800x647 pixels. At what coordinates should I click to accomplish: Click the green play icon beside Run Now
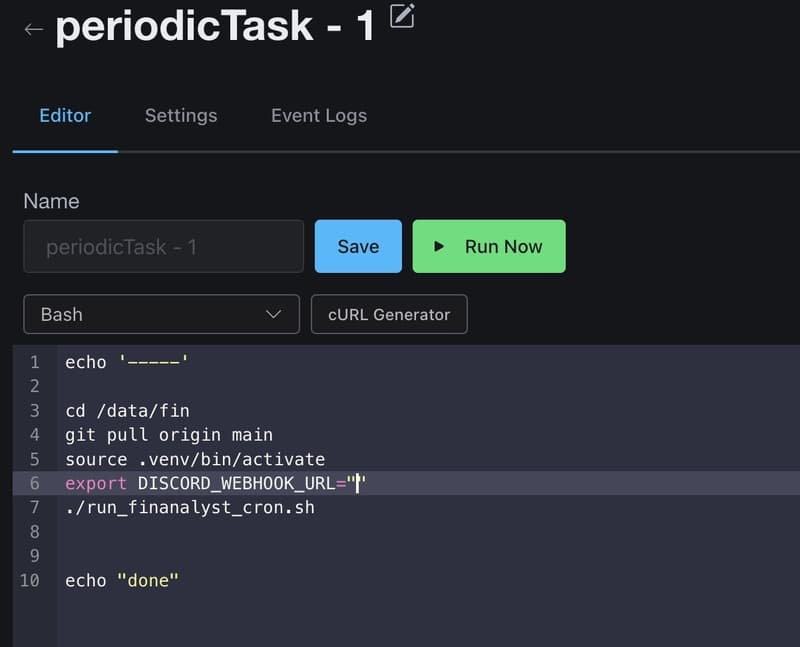click(x=439, y=246)
